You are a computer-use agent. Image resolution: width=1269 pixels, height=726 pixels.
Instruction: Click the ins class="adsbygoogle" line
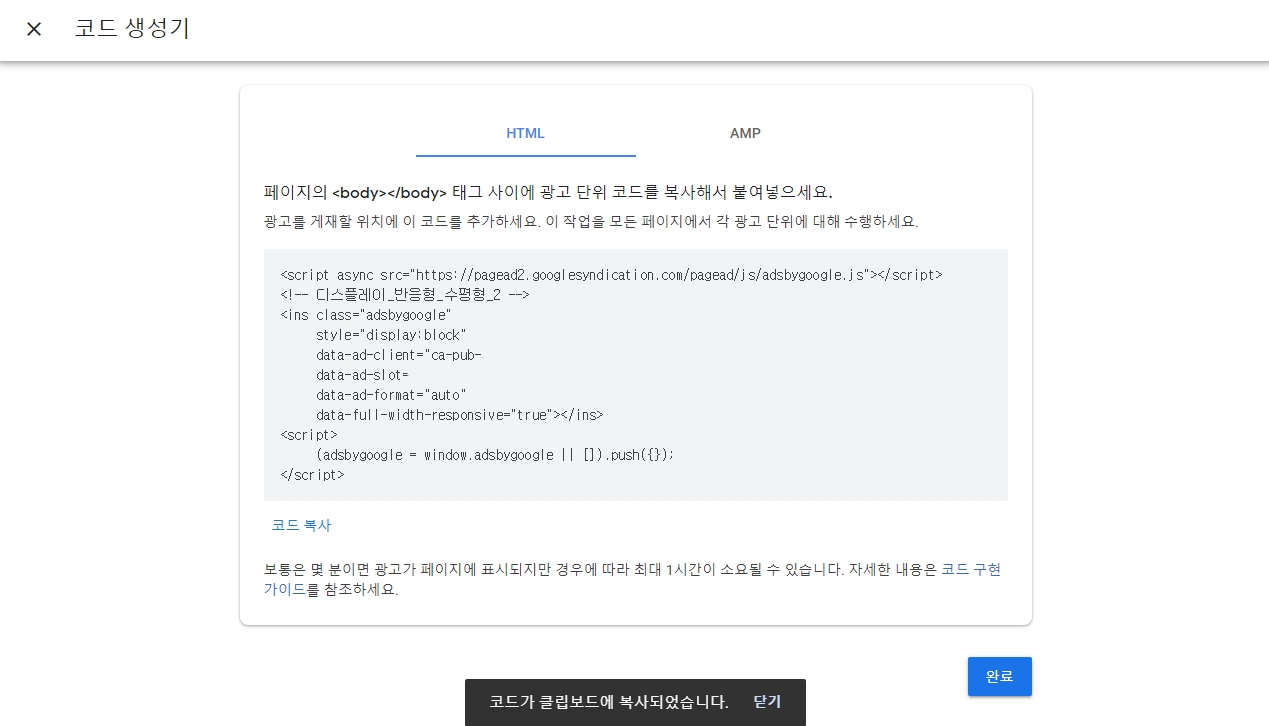pos(366,315)
